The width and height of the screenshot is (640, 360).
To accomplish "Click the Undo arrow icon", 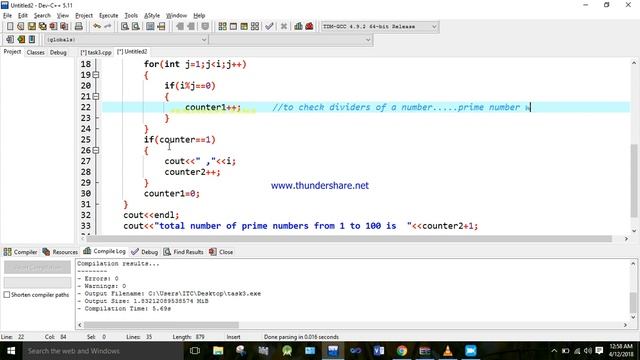I will click(x=97, y=27).
